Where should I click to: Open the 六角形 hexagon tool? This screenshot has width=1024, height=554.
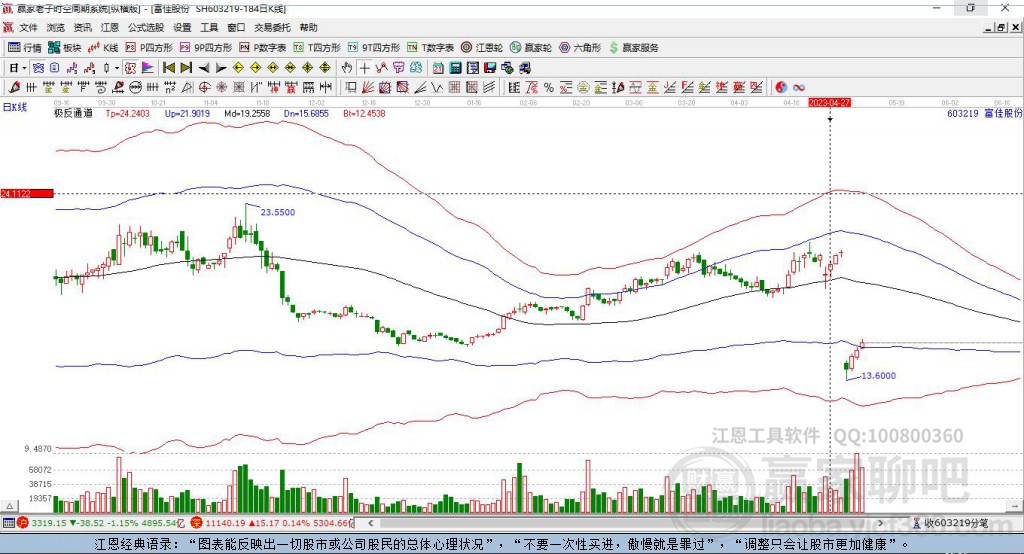click(x=580, y=48)
